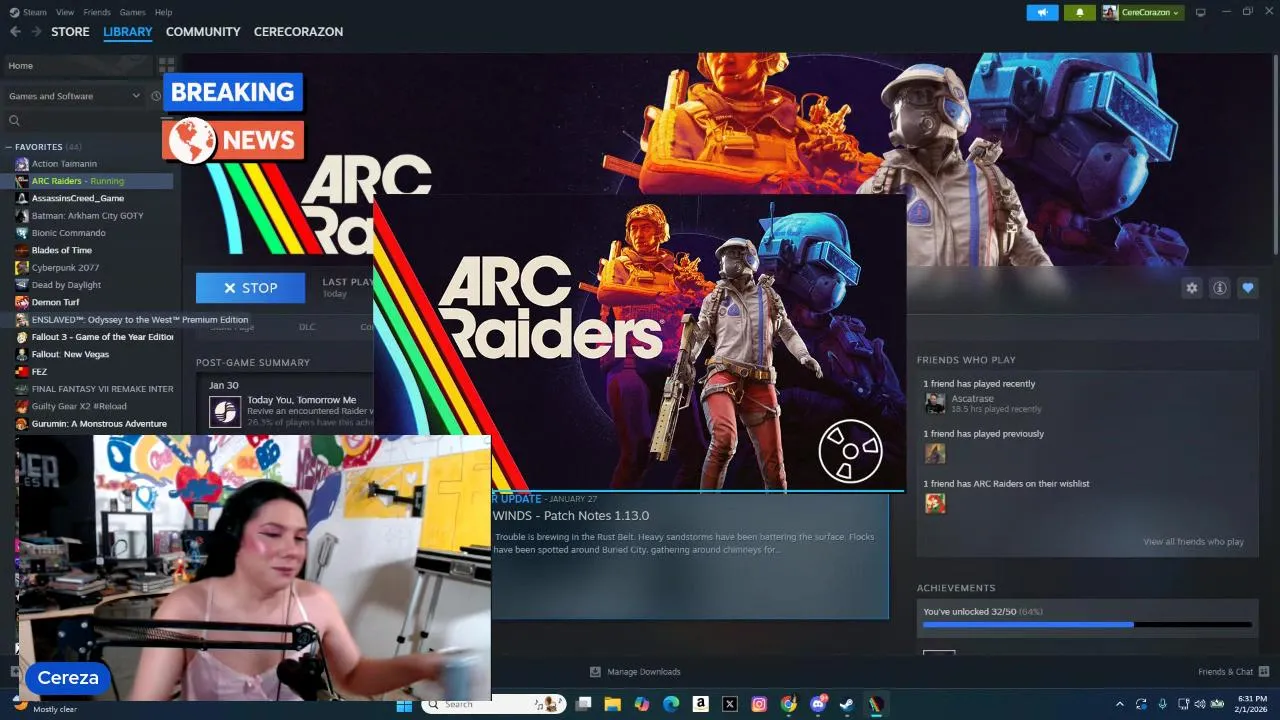Click into Windows taskbar search box
Image resolution: width=1280 pixels, height=720 pixels.
(492, 704)
